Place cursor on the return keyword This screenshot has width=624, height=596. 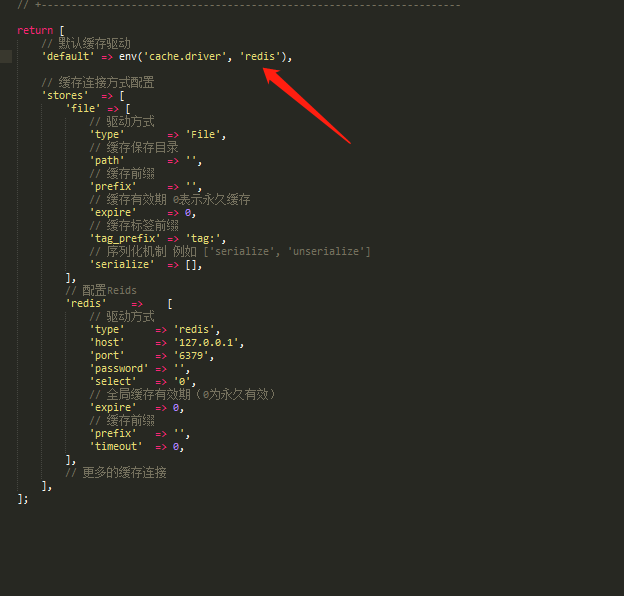[35, 30]
